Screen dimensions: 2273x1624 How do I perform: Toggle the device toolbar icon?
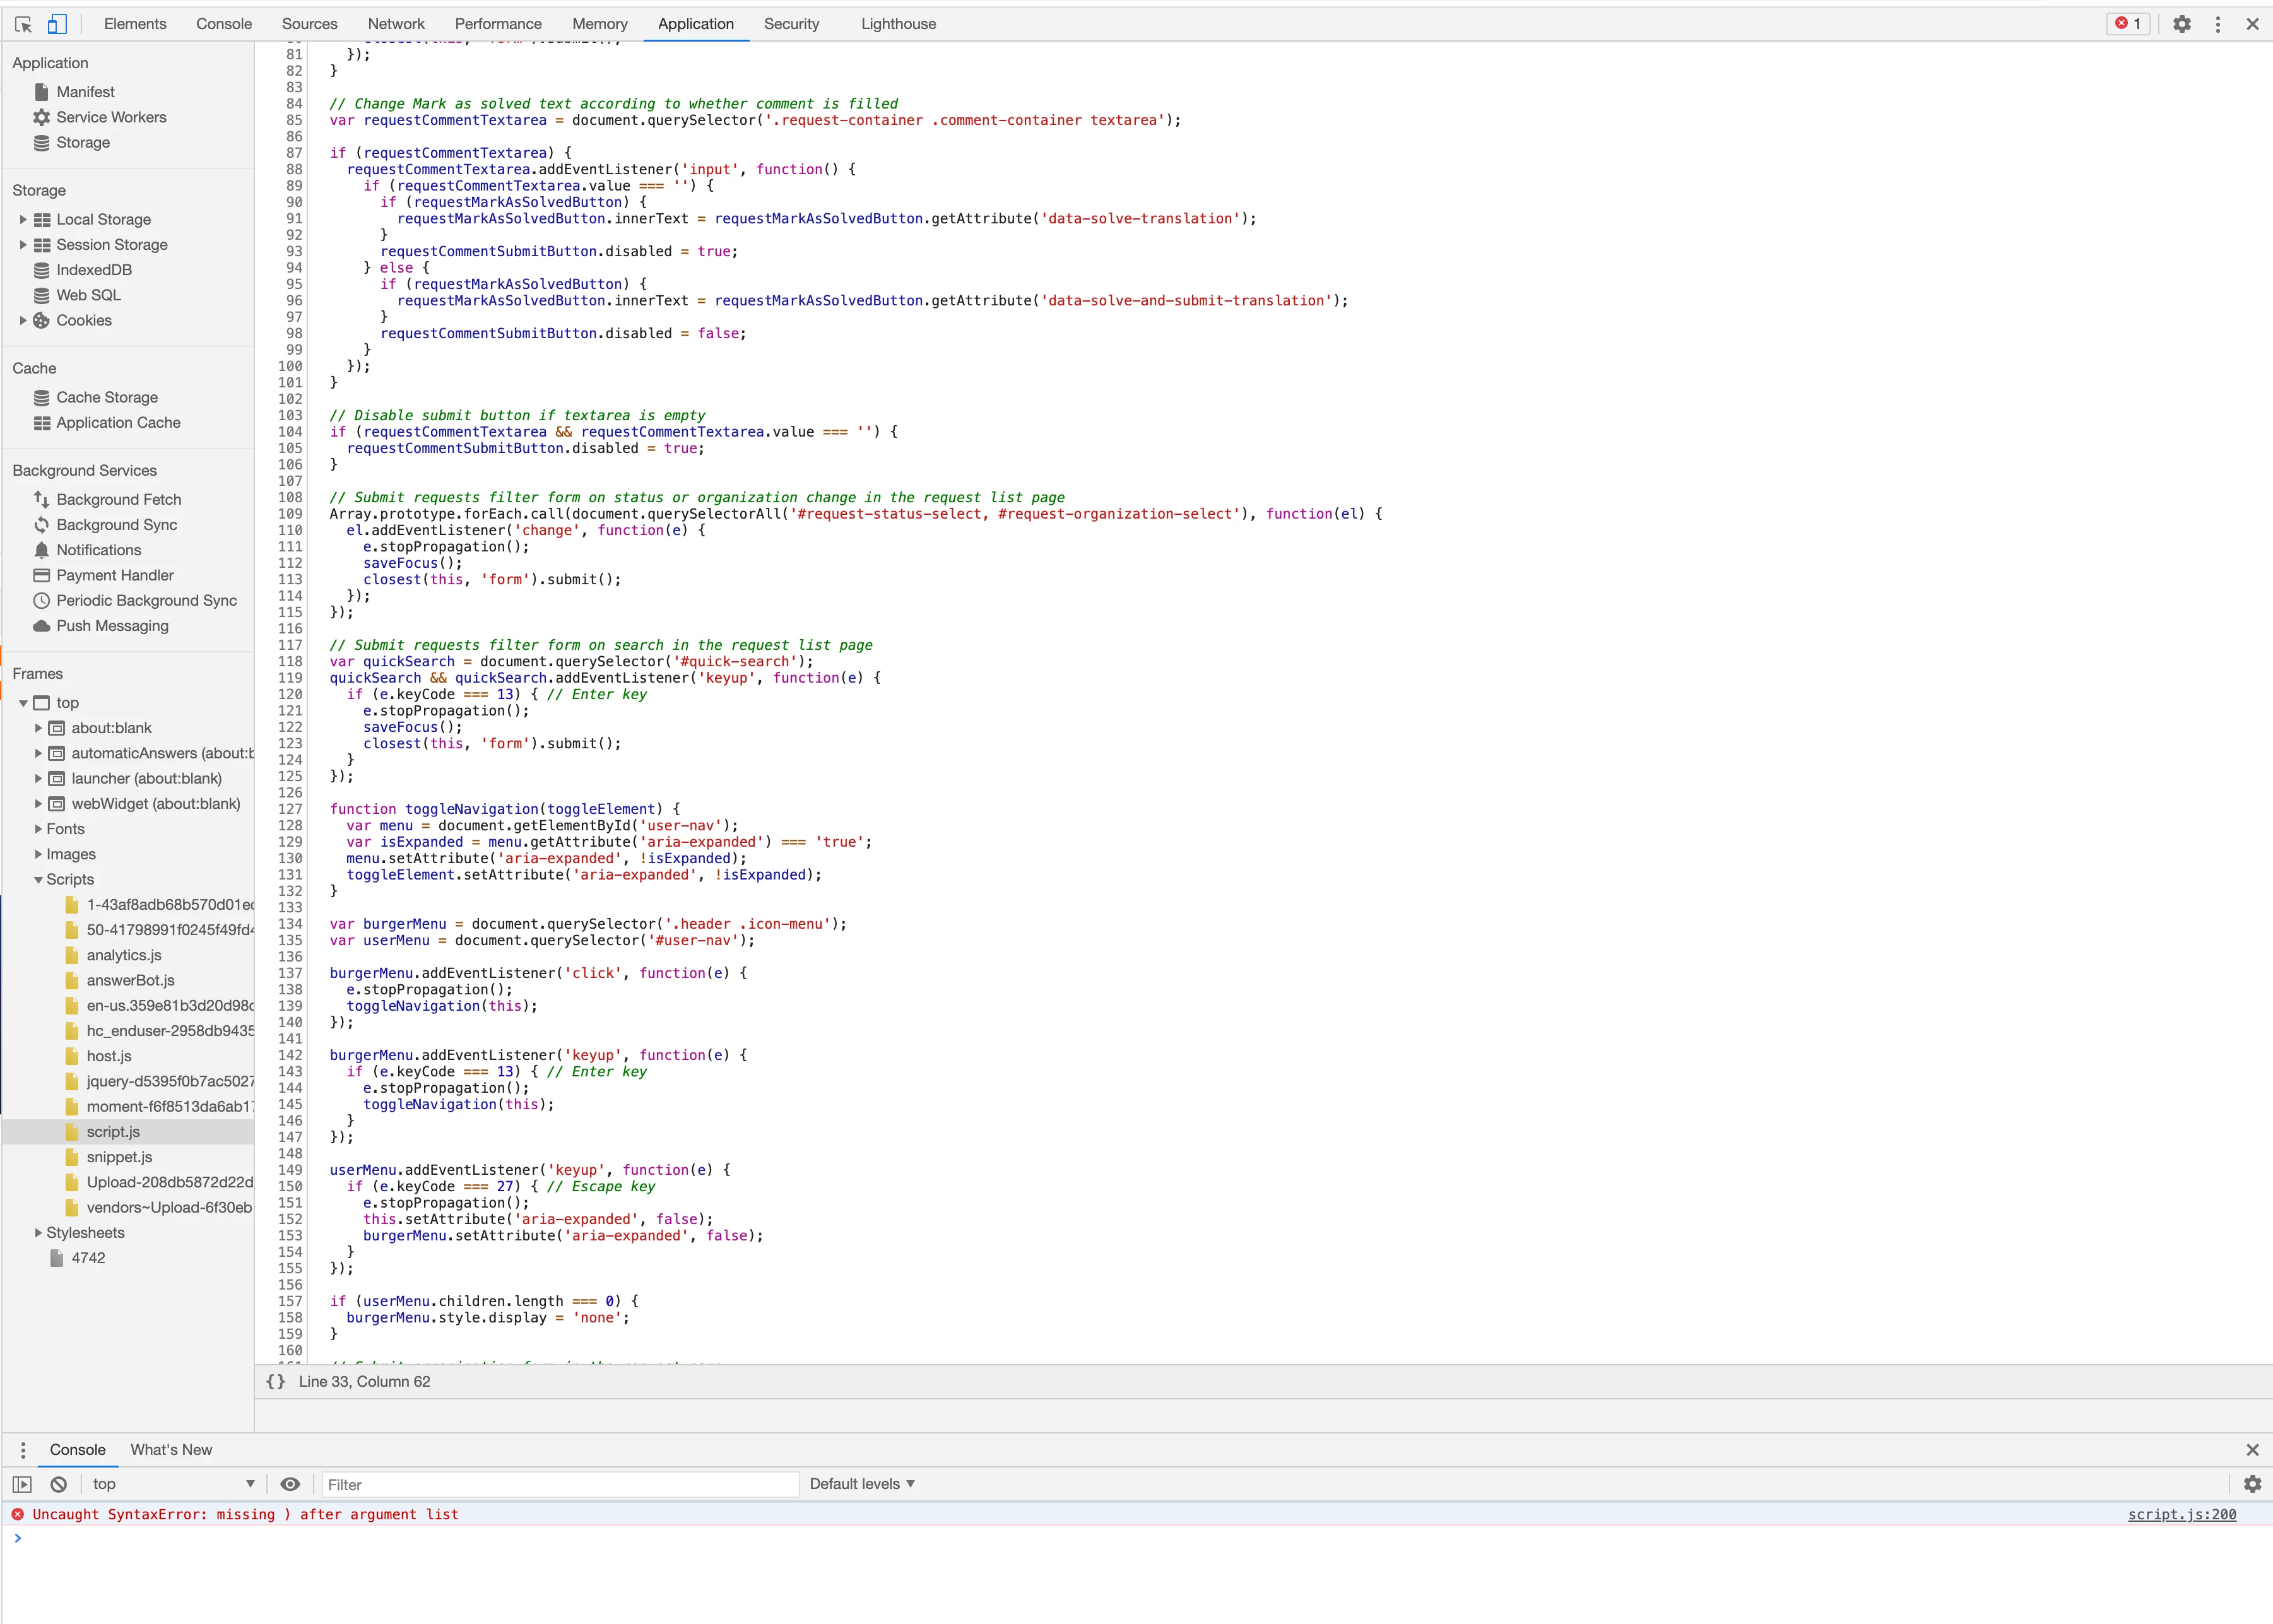coord(57,24)
